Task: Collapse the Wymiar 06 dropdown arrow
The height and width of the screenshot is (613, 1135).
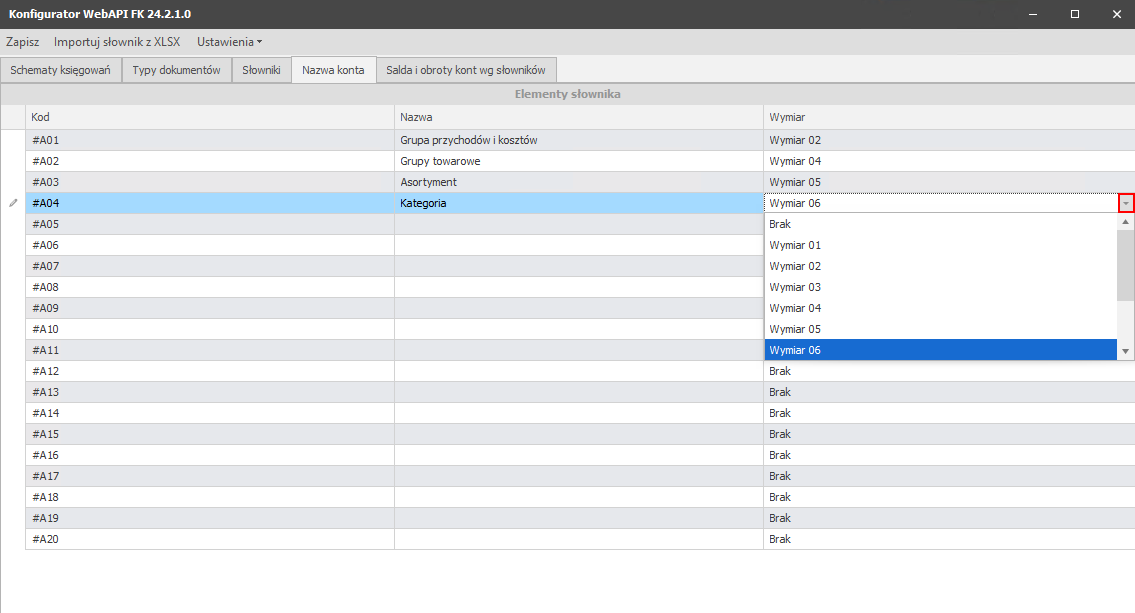Action: [1126, 203]
